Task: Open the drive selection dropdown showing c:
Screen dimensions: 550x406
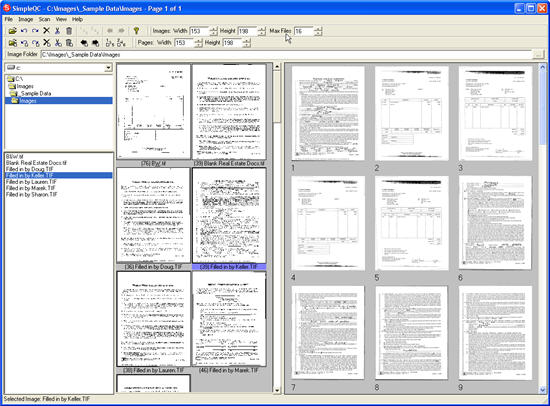Action: tap(108, 68)
